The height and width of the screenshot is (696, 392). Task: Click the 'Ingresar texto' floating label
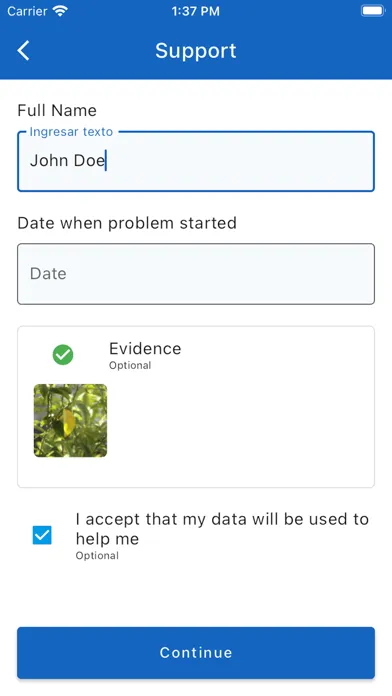point(71,132)
